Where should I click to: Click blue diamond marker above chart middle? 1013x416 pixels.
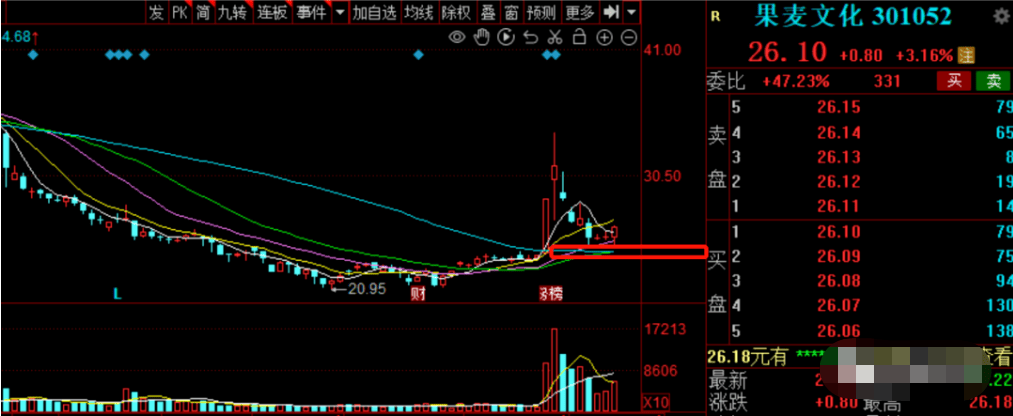point(419,55)
